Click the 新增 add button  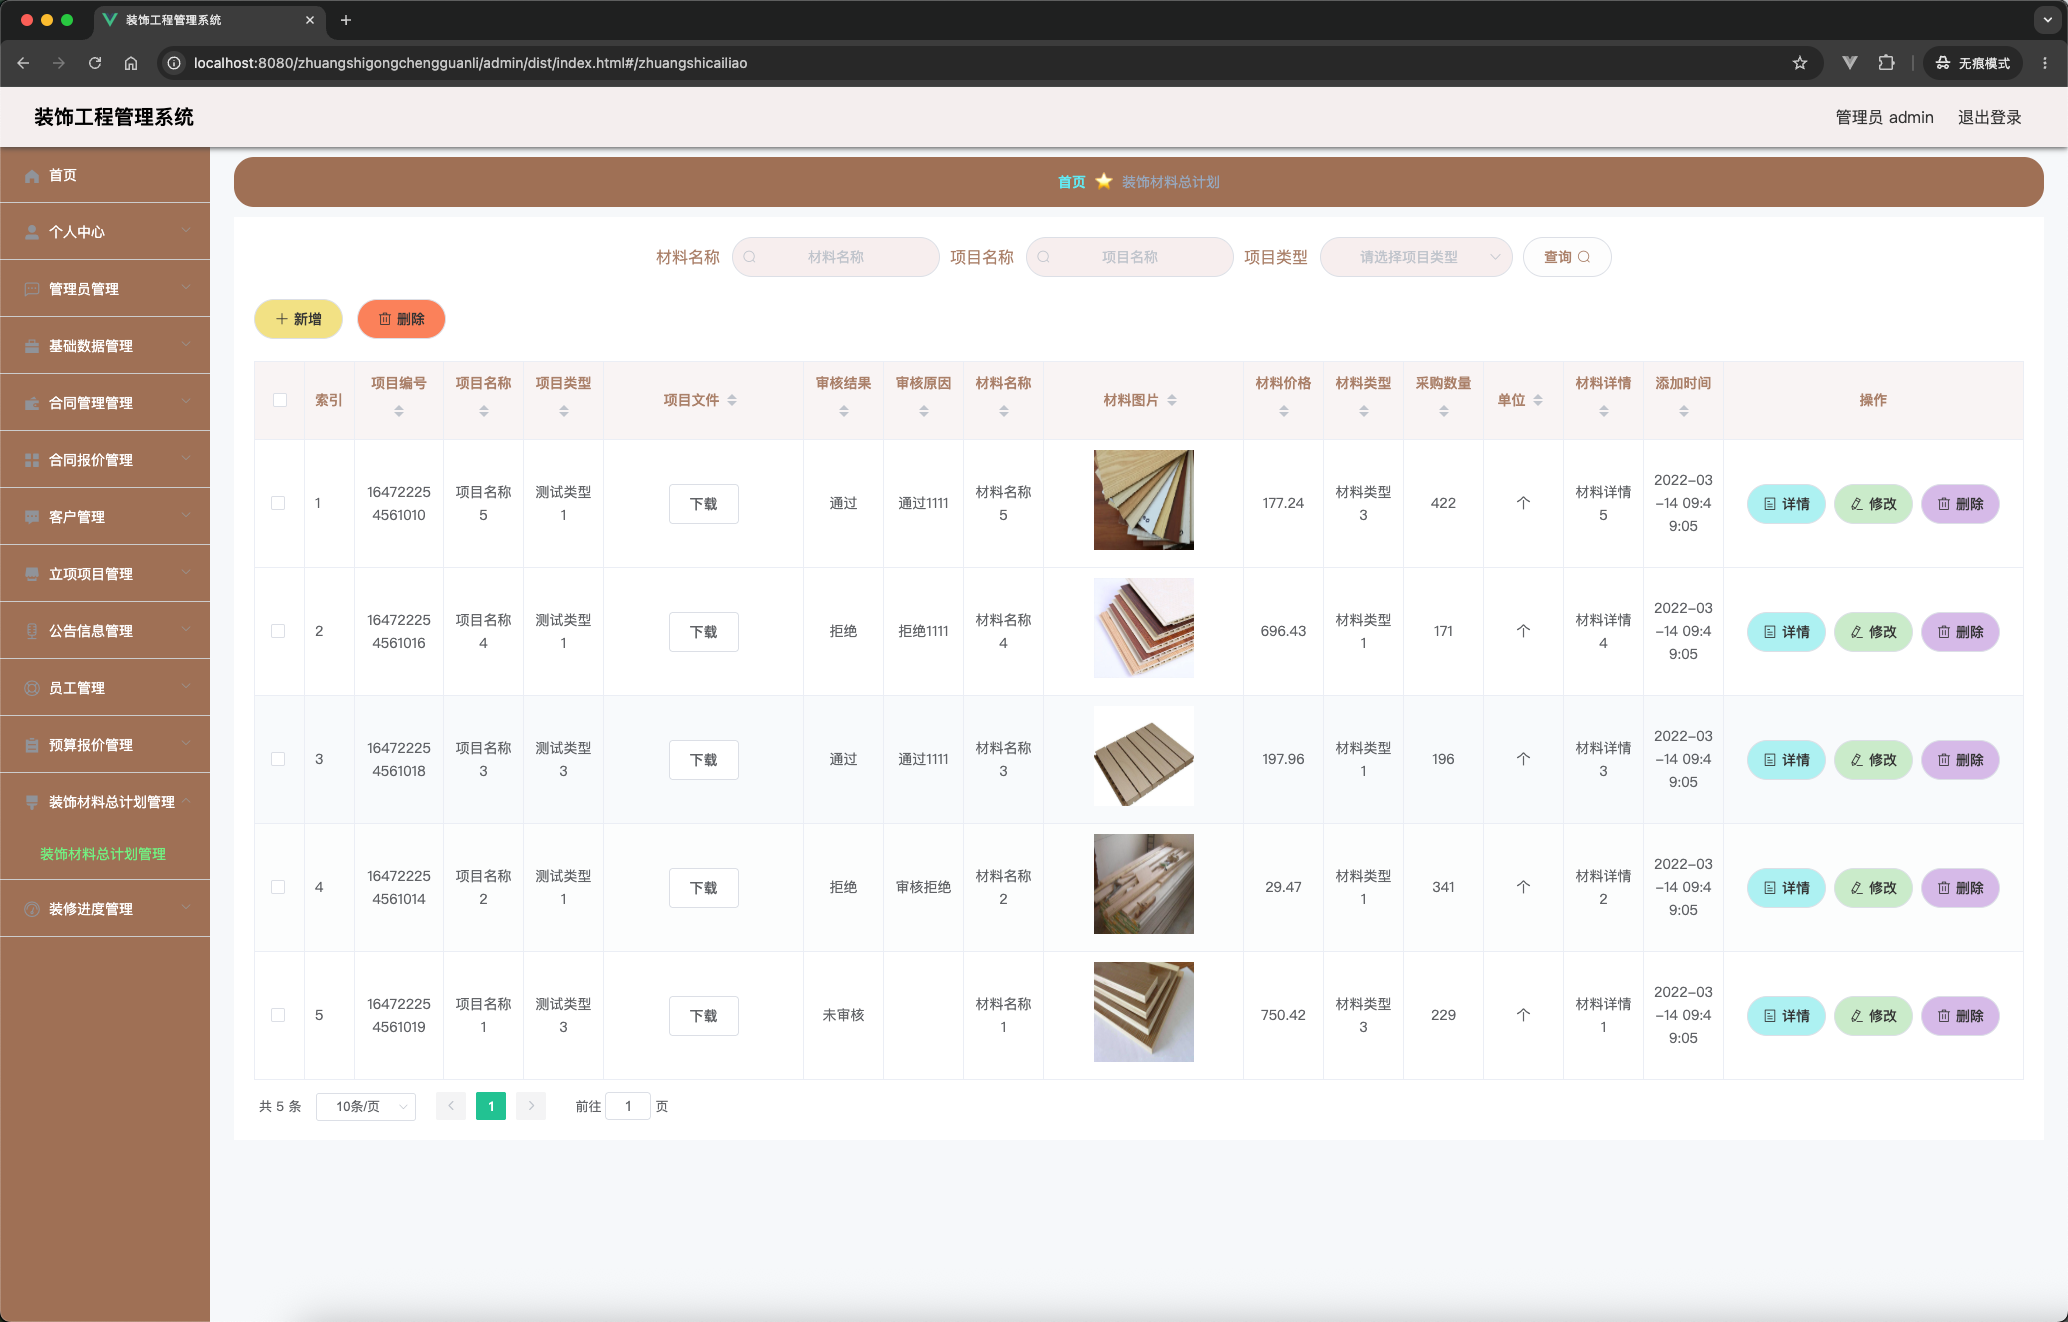(x=298, y=319)
